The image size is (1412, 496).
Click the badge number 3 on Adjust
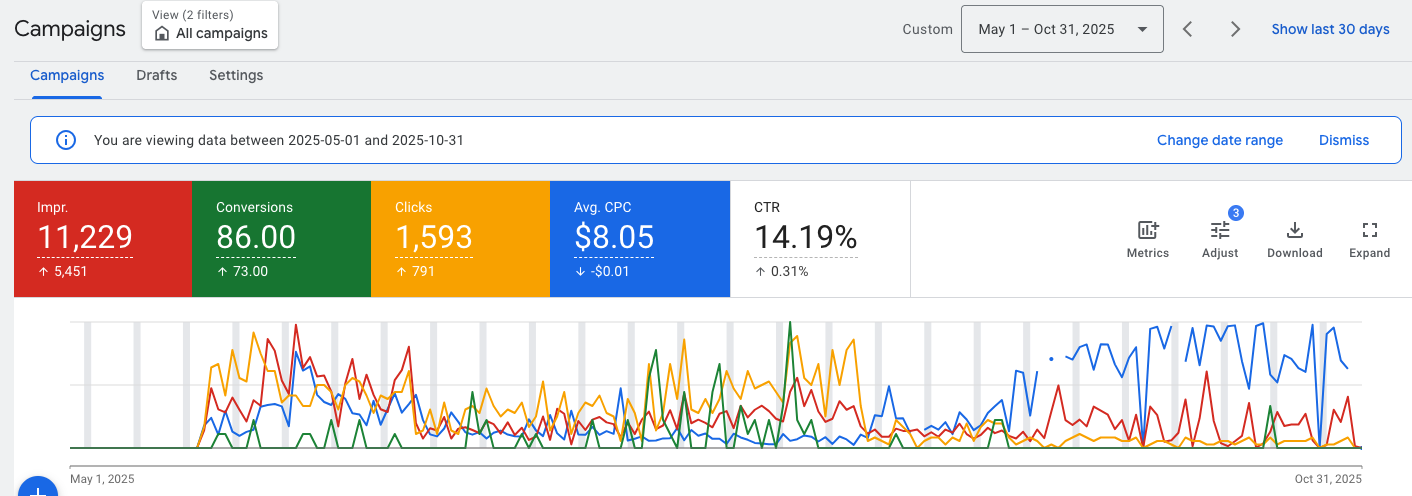coord(1236,212)
